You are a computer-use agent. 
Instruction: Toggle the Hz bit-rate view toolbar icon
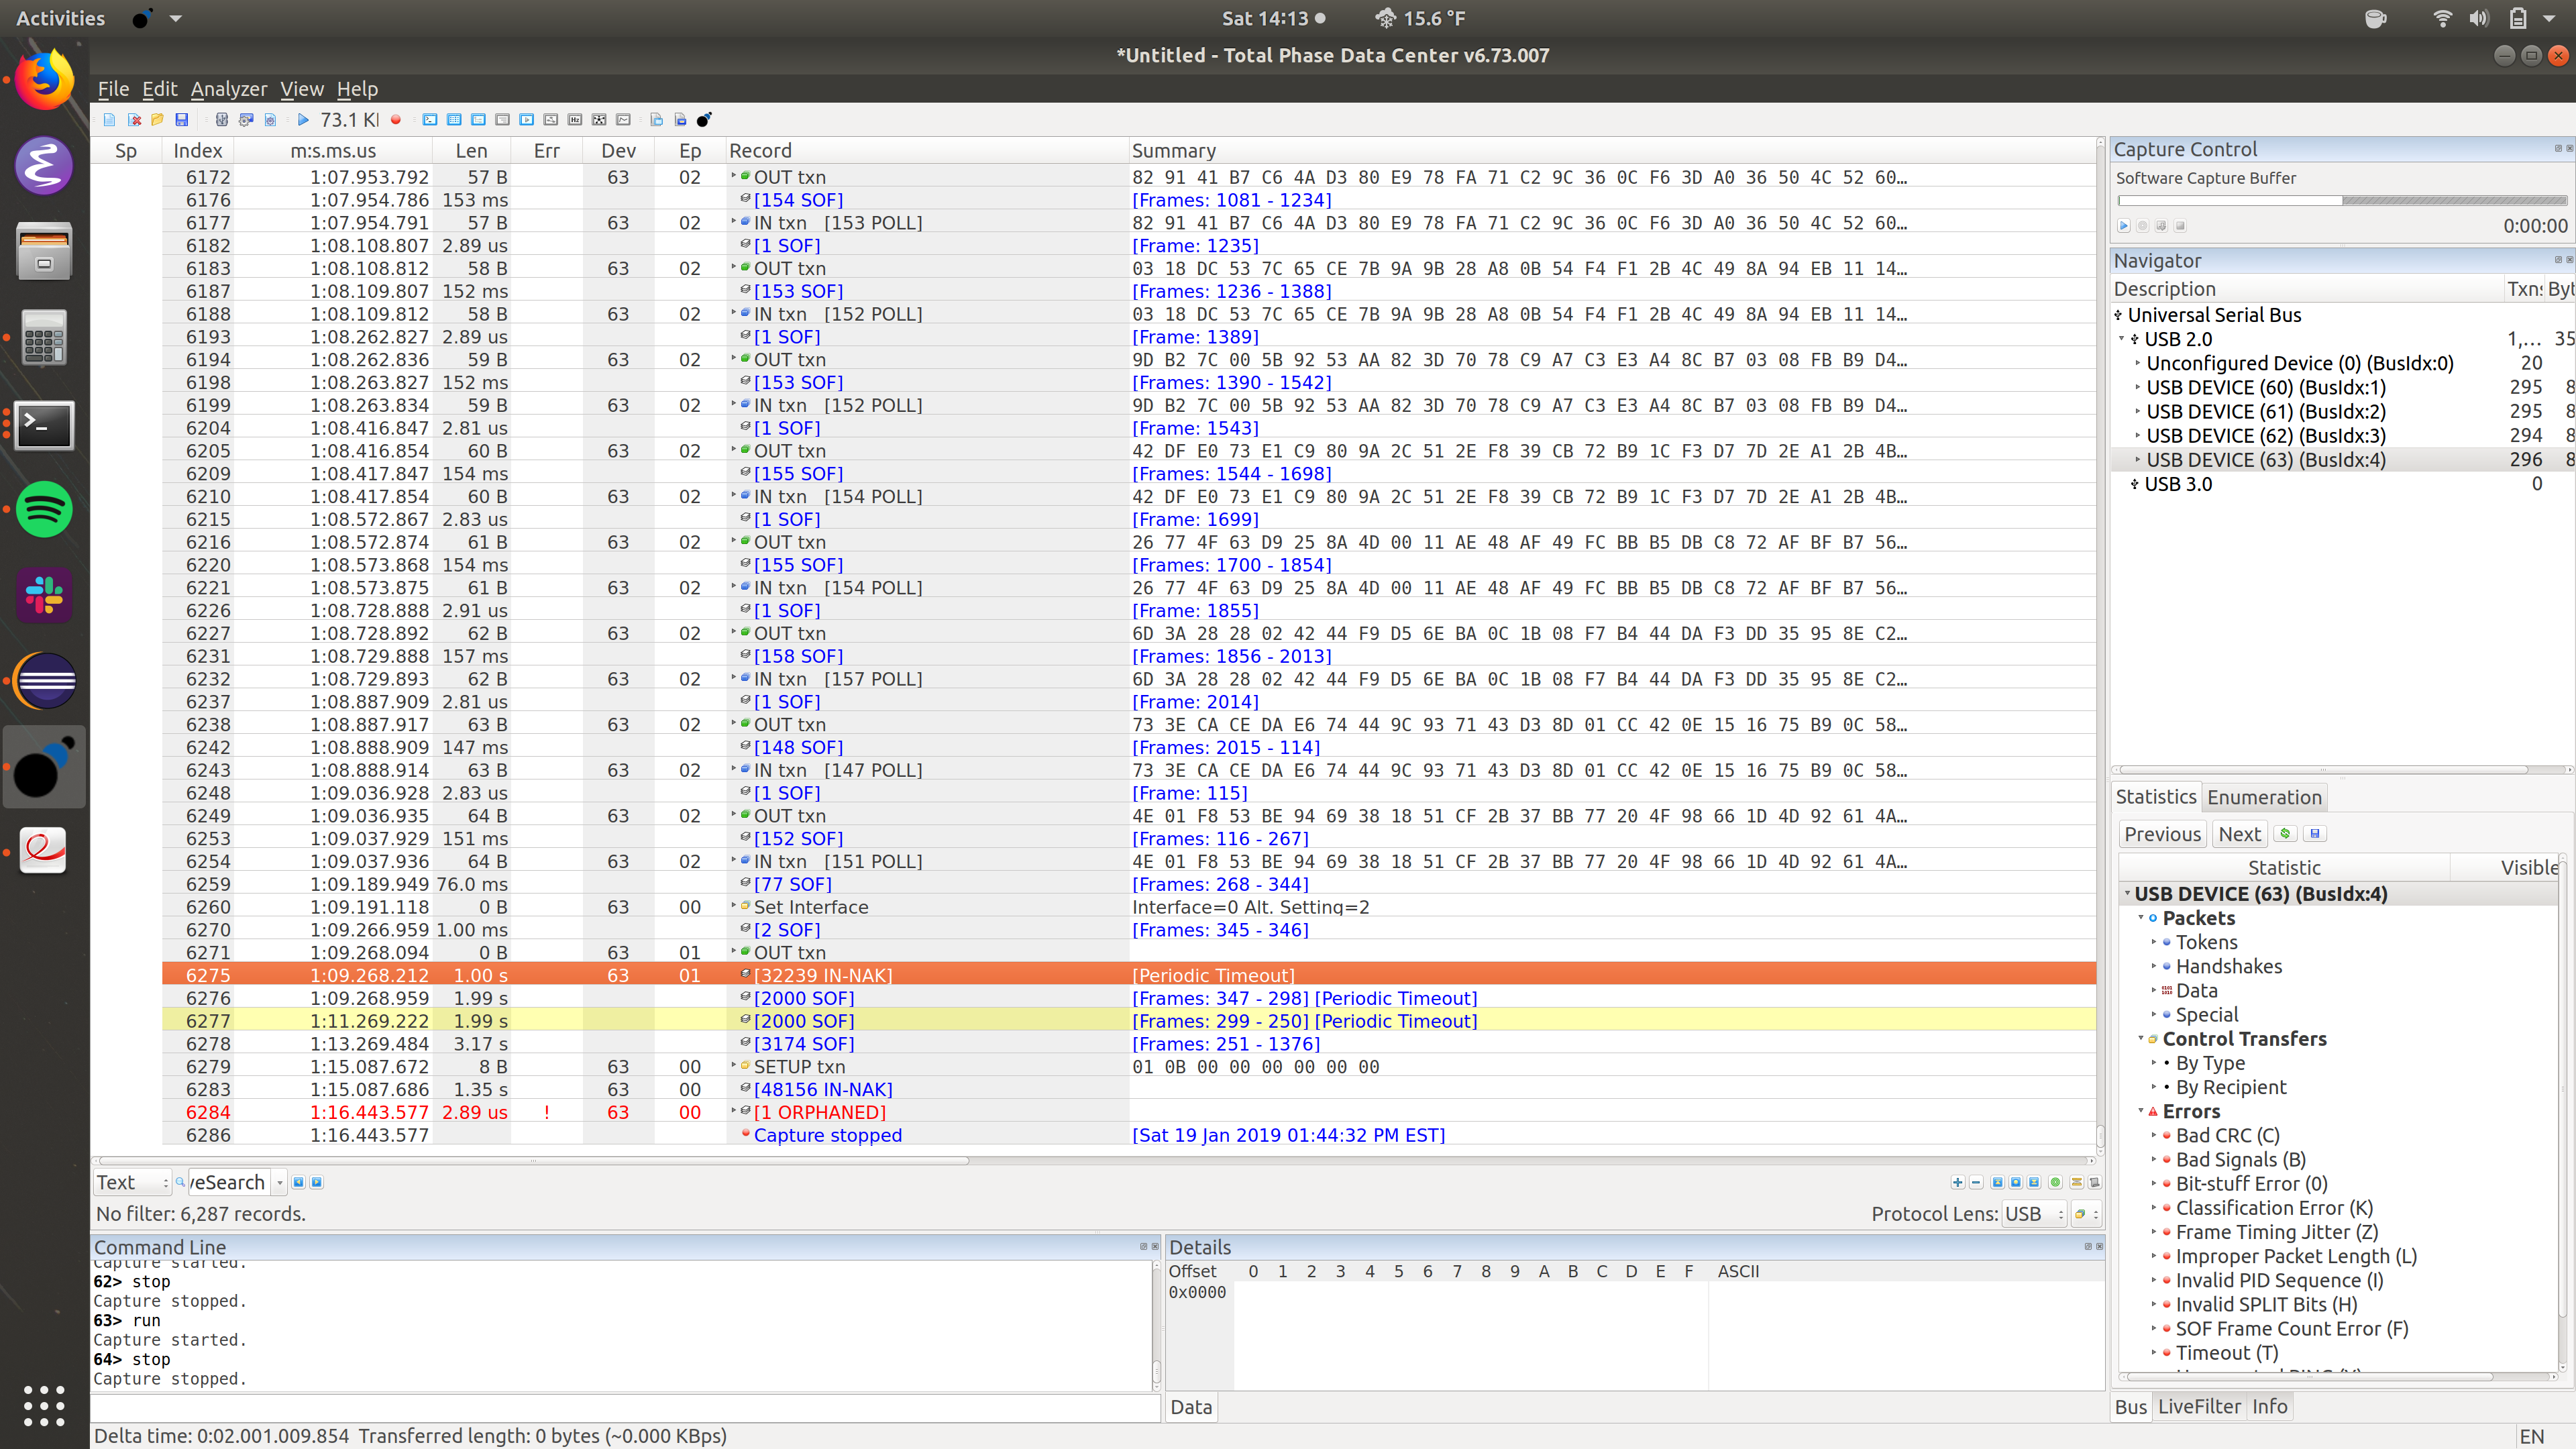575,120
